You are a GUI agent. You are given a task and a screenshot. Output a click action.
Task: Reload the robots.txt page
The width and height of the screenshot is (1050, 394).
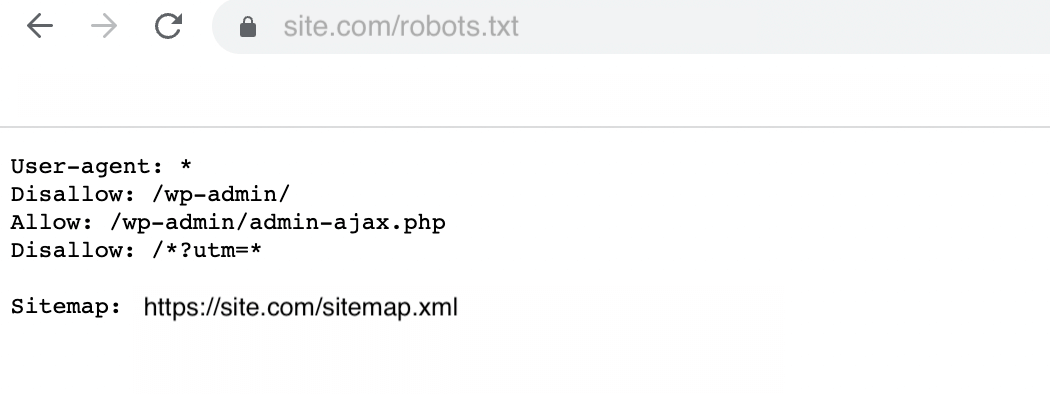pyautogui.click(x=168, y=26)
